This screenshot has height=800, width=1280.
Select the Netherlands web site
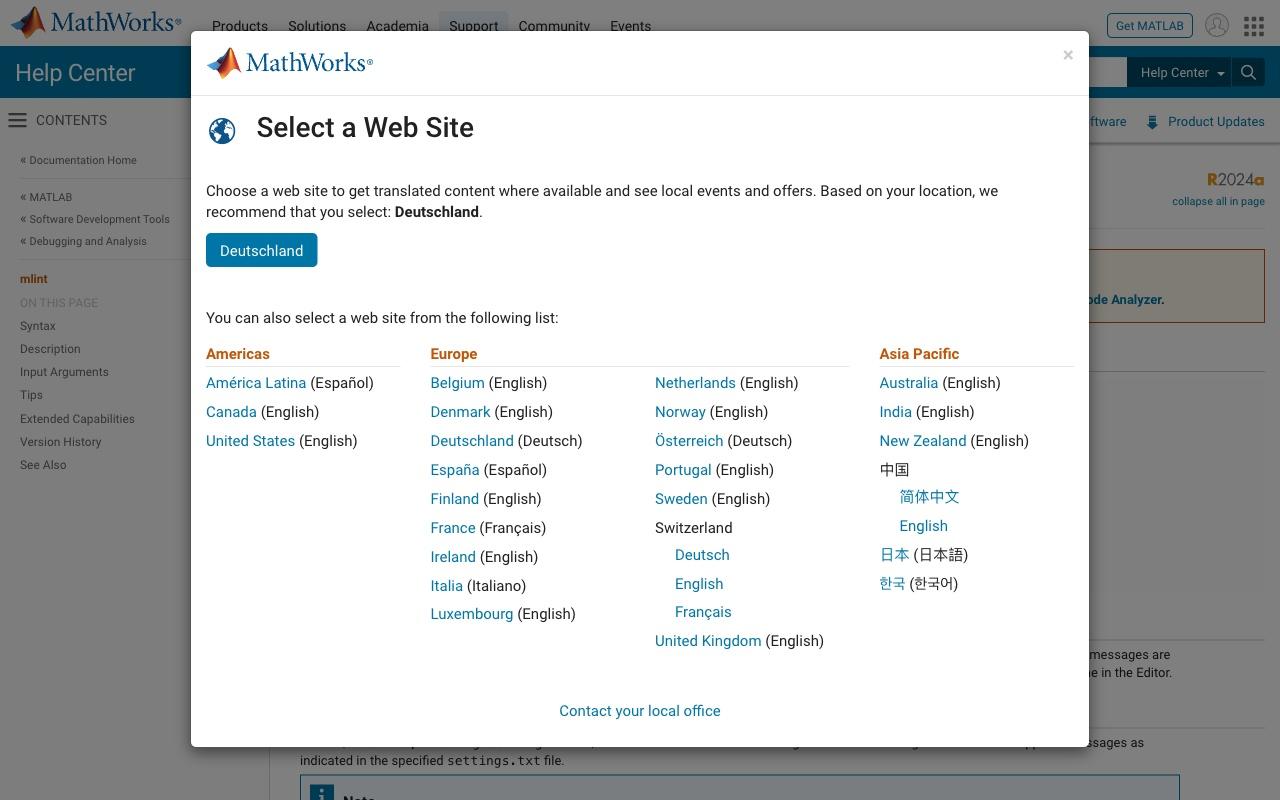(695, 383)
